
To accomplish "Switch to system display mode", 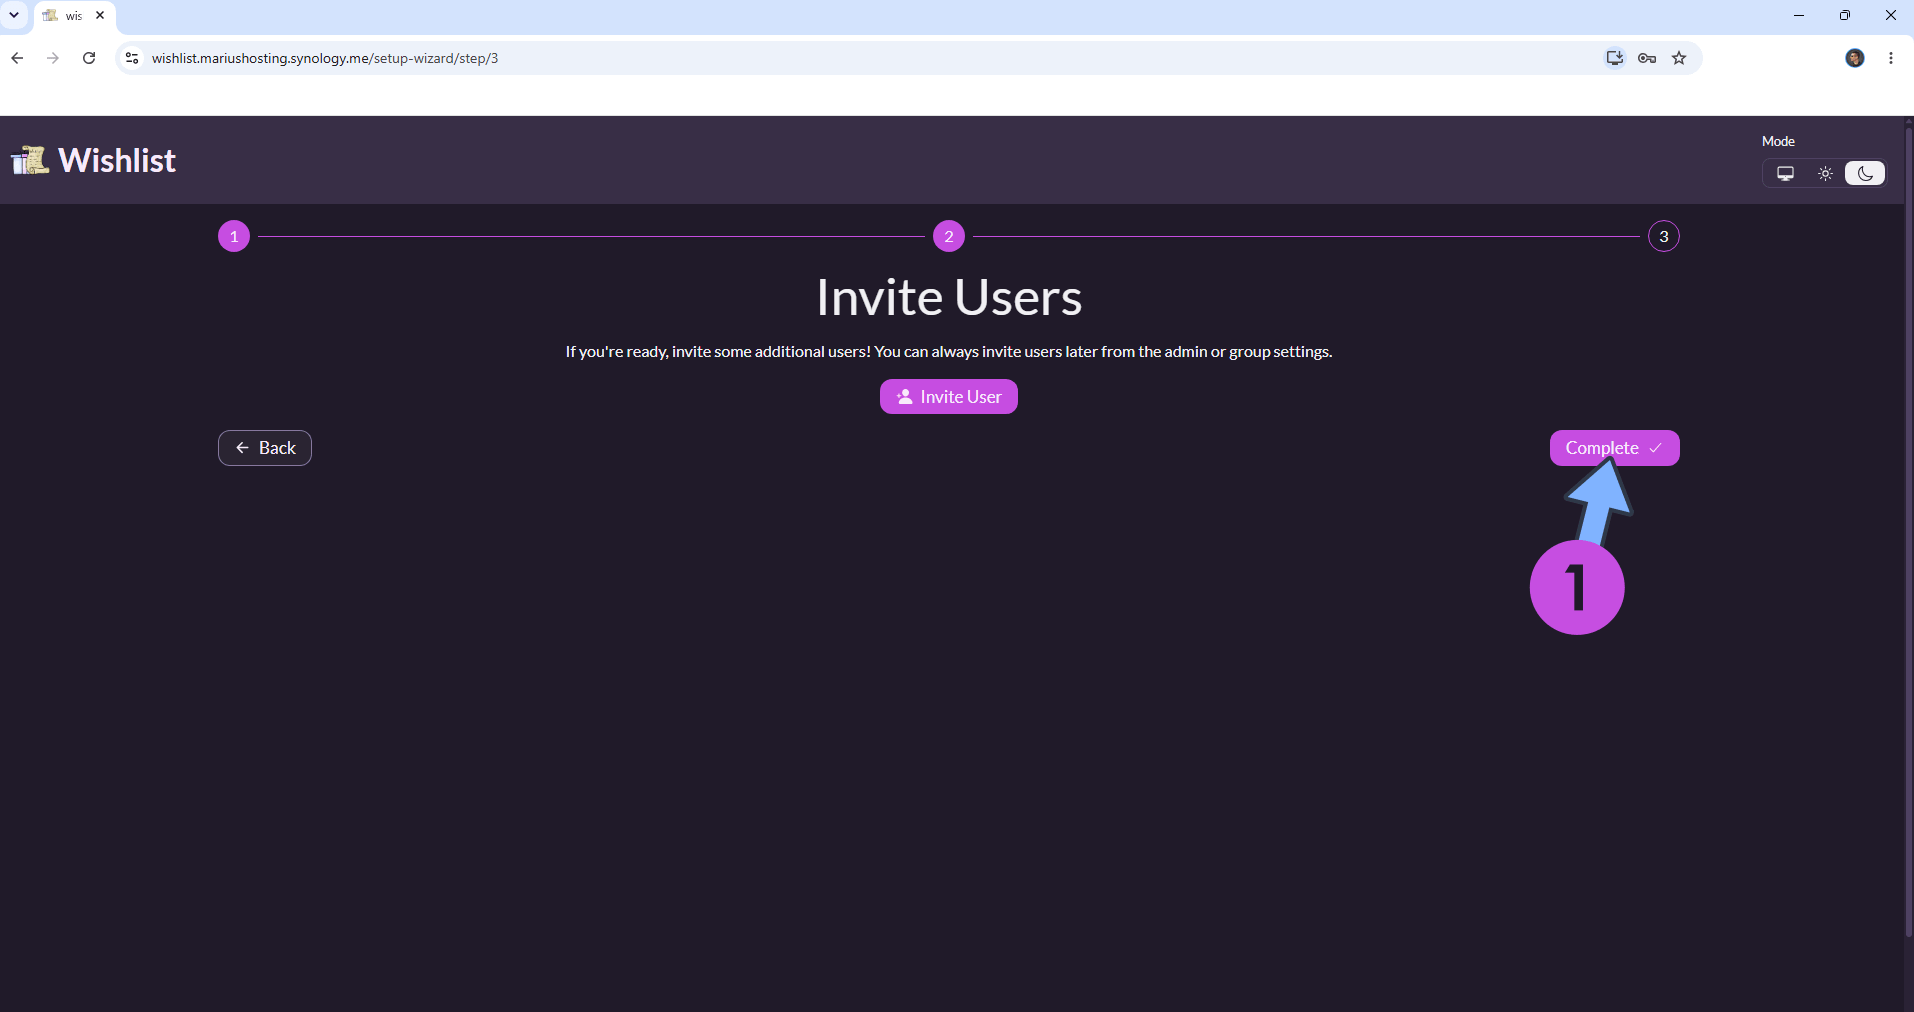I will (1785, 173).
